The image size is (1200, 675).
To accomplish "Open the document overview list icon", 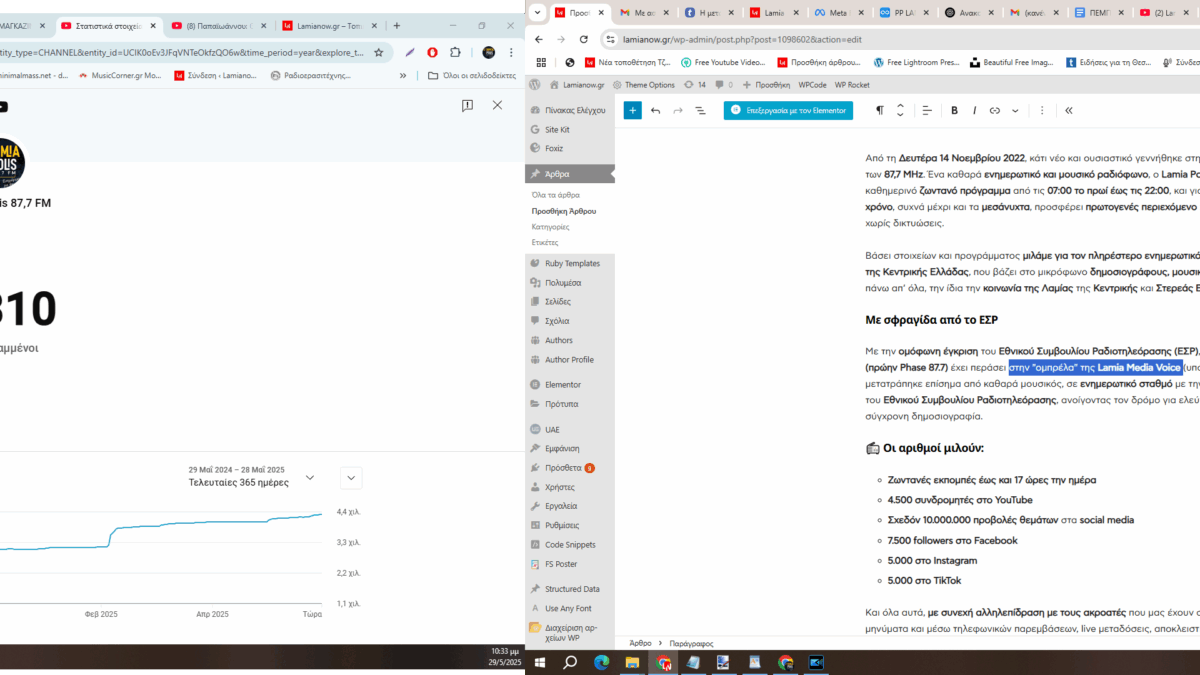I will pos(700,110).
